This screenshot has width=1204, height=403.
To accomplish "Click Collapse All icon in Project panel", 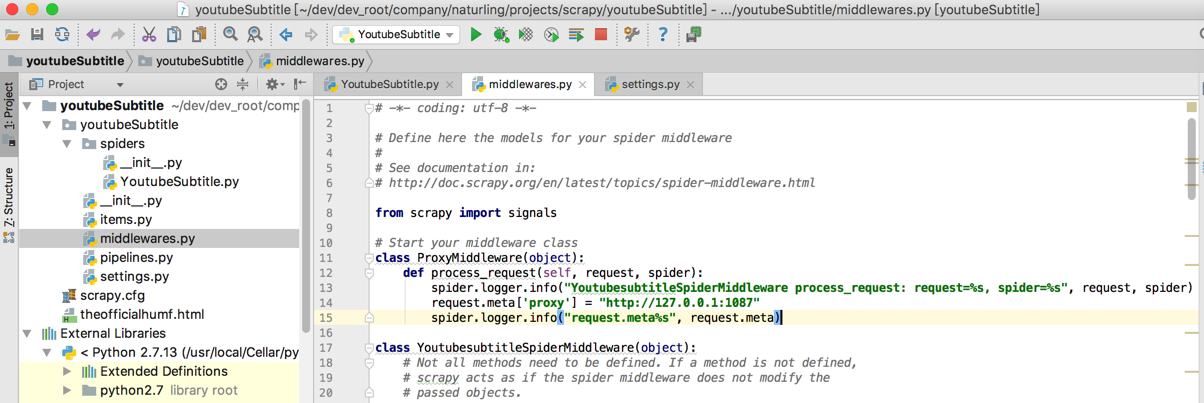I will (243, 85).
